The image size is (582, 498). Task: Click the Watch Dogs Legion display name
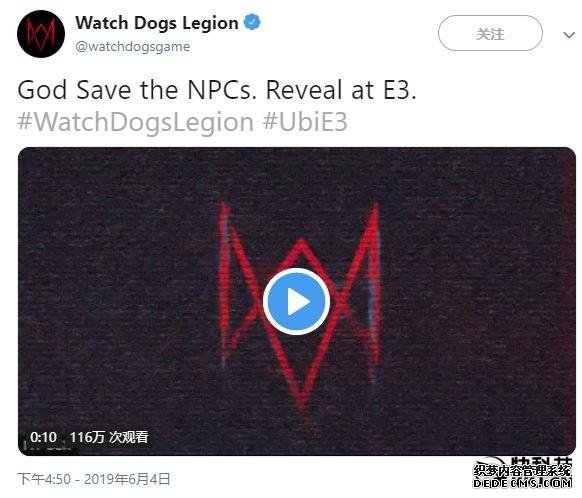coord(157,23)
